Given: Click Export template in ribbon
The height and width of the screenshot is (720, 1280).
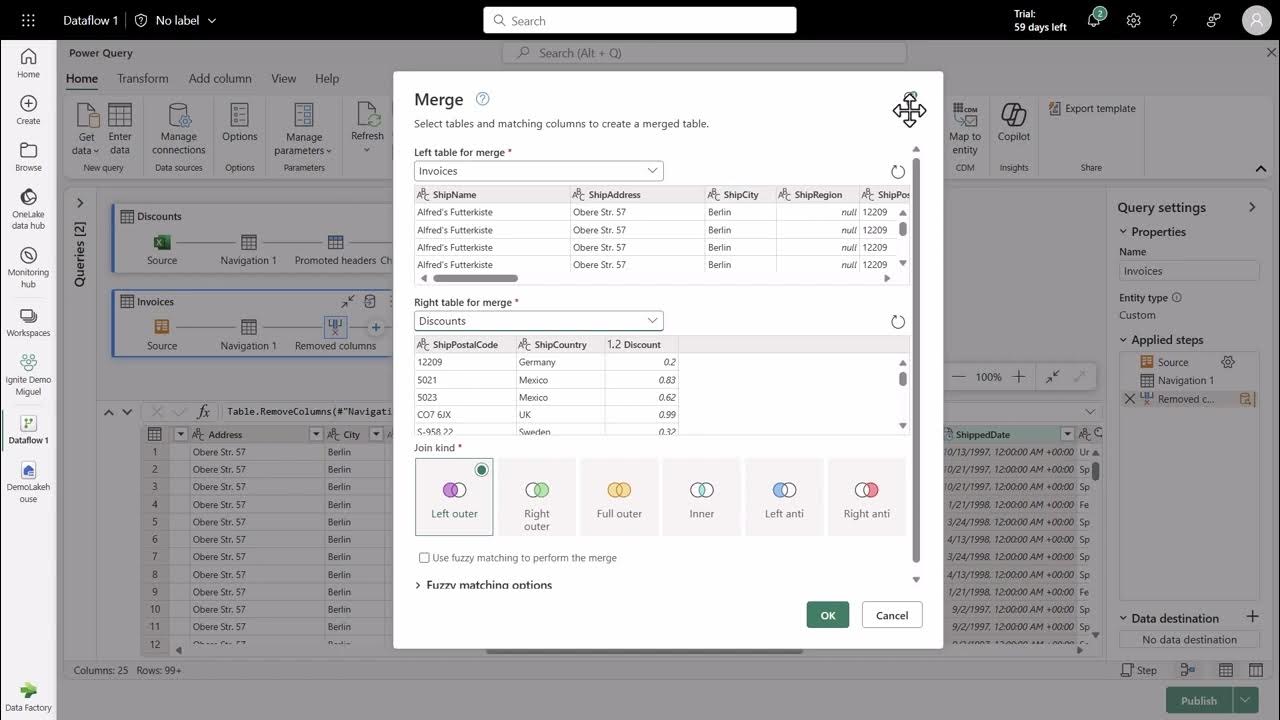Looking at the screenshot, I should tap(1092, 108).
